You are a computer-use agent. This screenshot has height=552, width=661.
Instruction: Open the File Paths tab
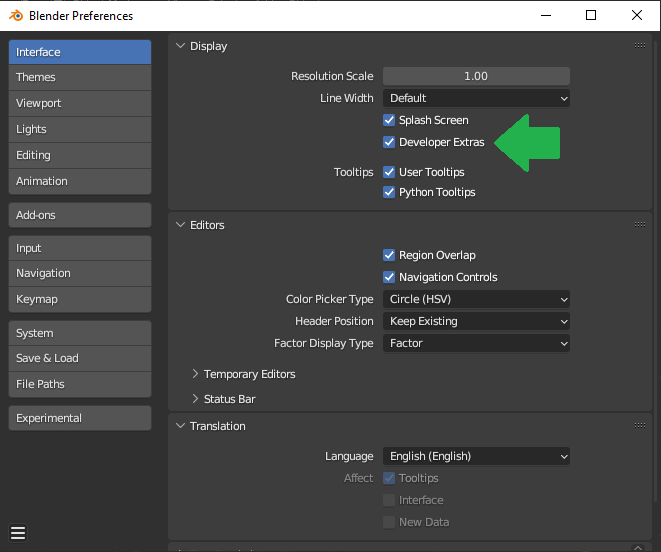(x=80, y=384)
